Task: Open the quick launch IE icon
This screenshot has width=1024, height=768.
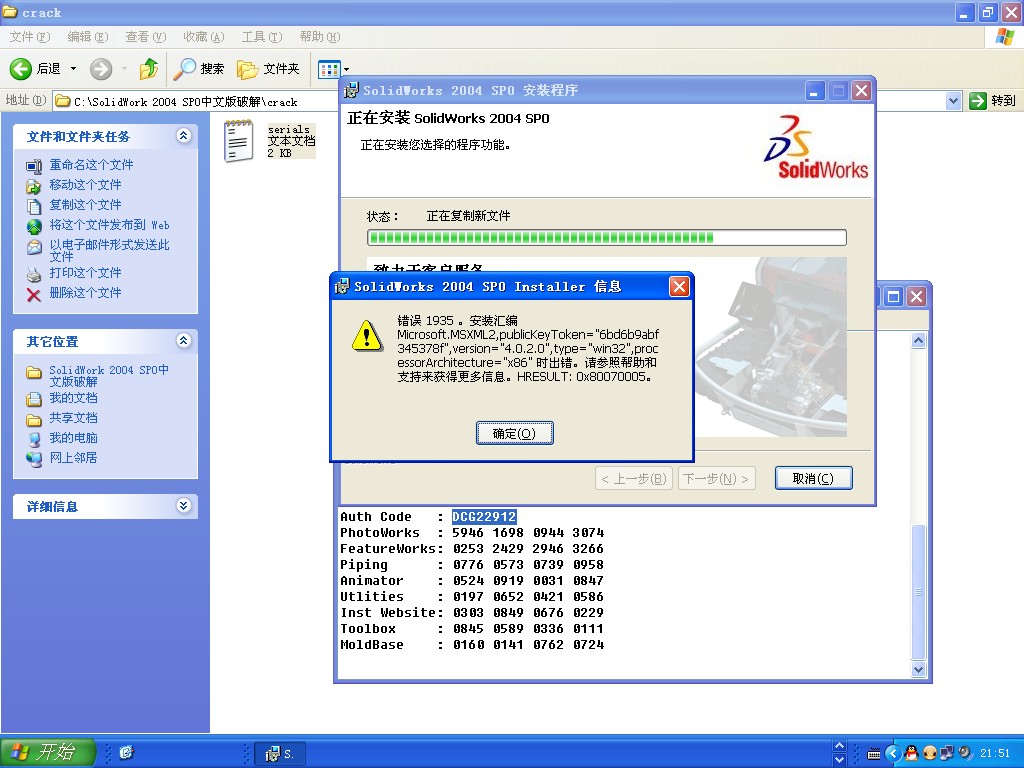Action: coord(126,753)
